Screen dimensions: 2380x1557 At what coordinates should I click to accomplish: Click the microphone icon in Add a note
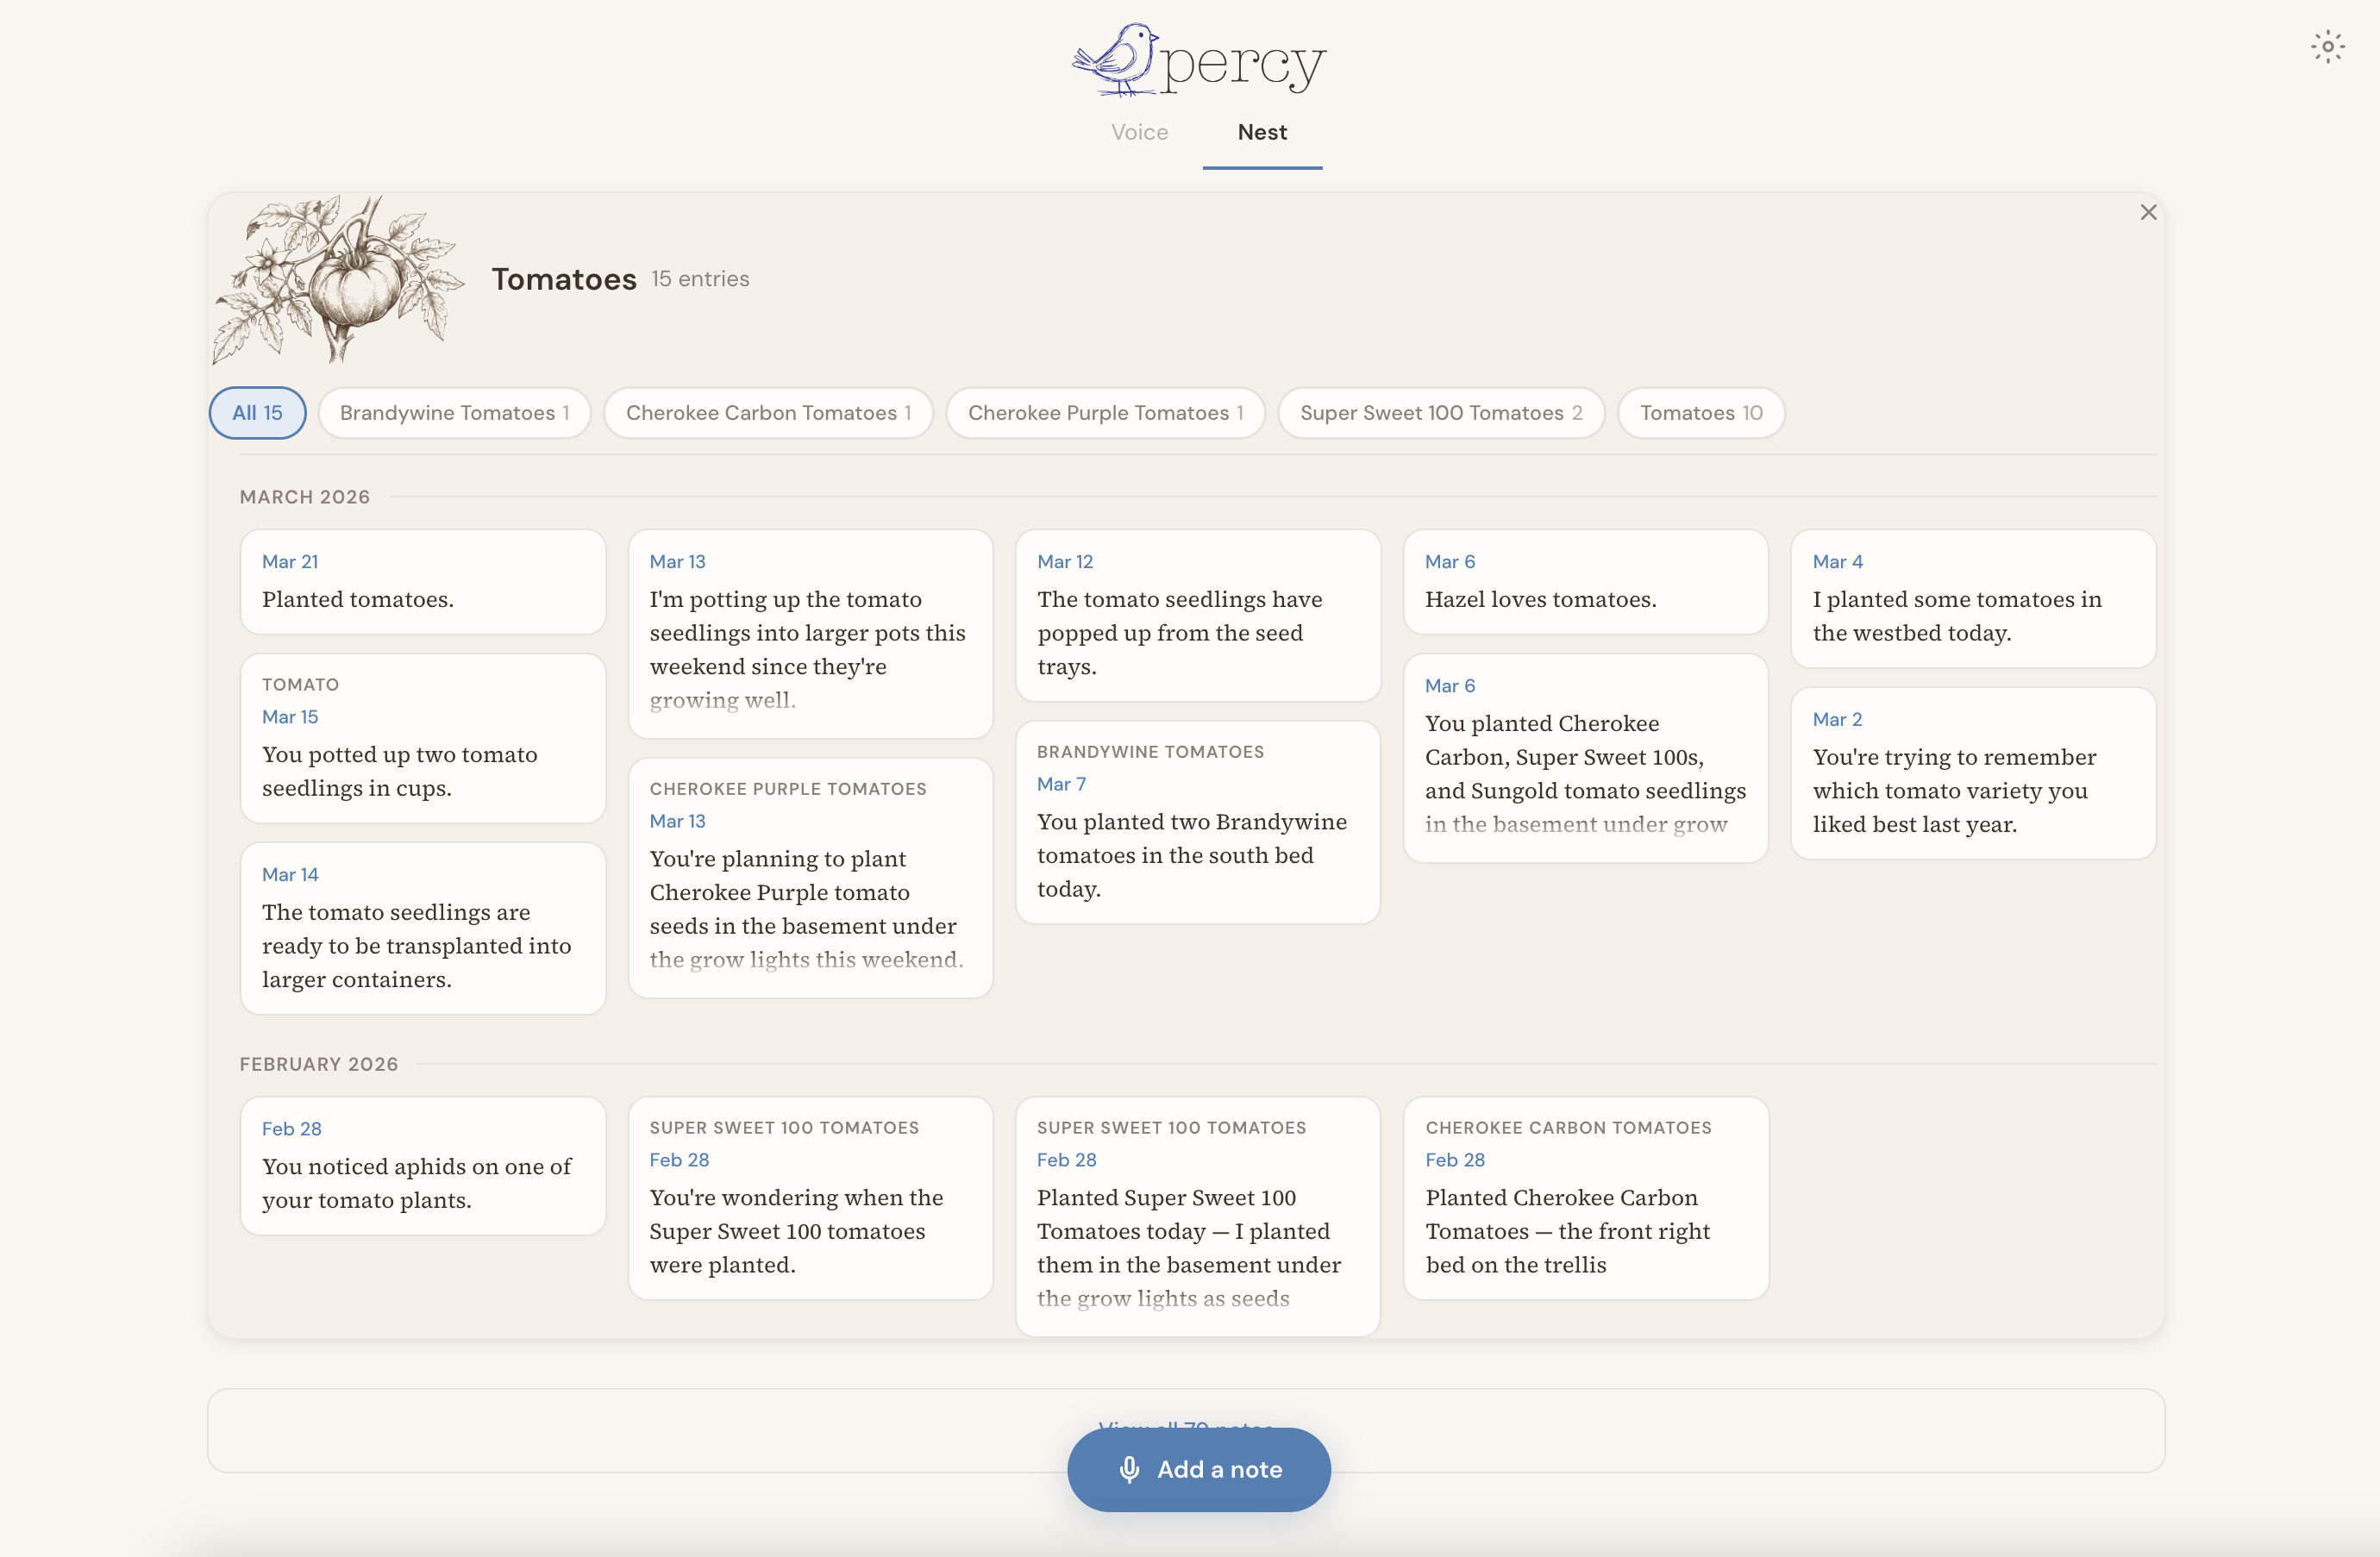coord(1129,1469)
